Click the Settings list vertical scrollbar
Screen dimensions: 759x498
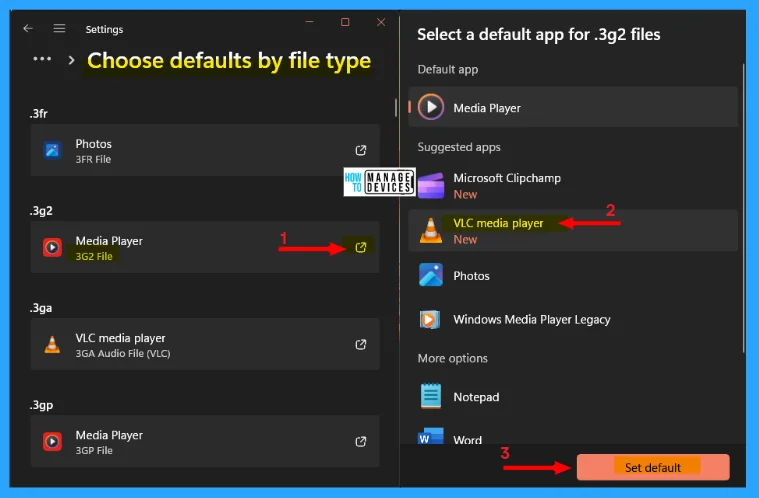[x=395, y=107]
